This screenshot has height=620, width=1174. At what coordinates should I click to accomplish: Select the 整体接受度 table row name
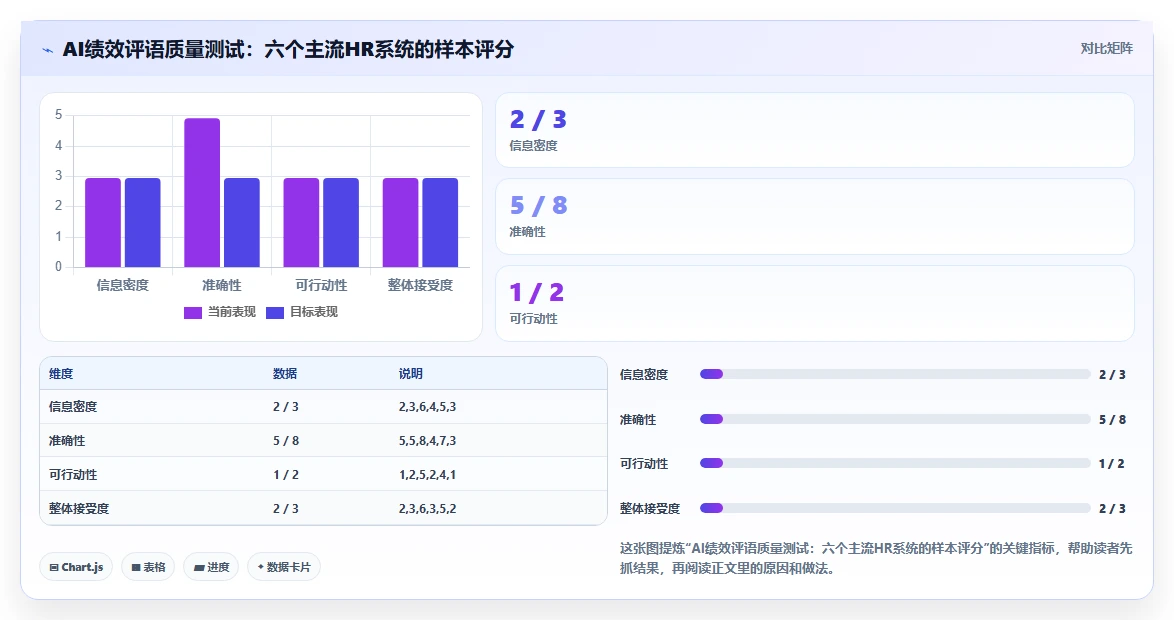coord(79,508)
